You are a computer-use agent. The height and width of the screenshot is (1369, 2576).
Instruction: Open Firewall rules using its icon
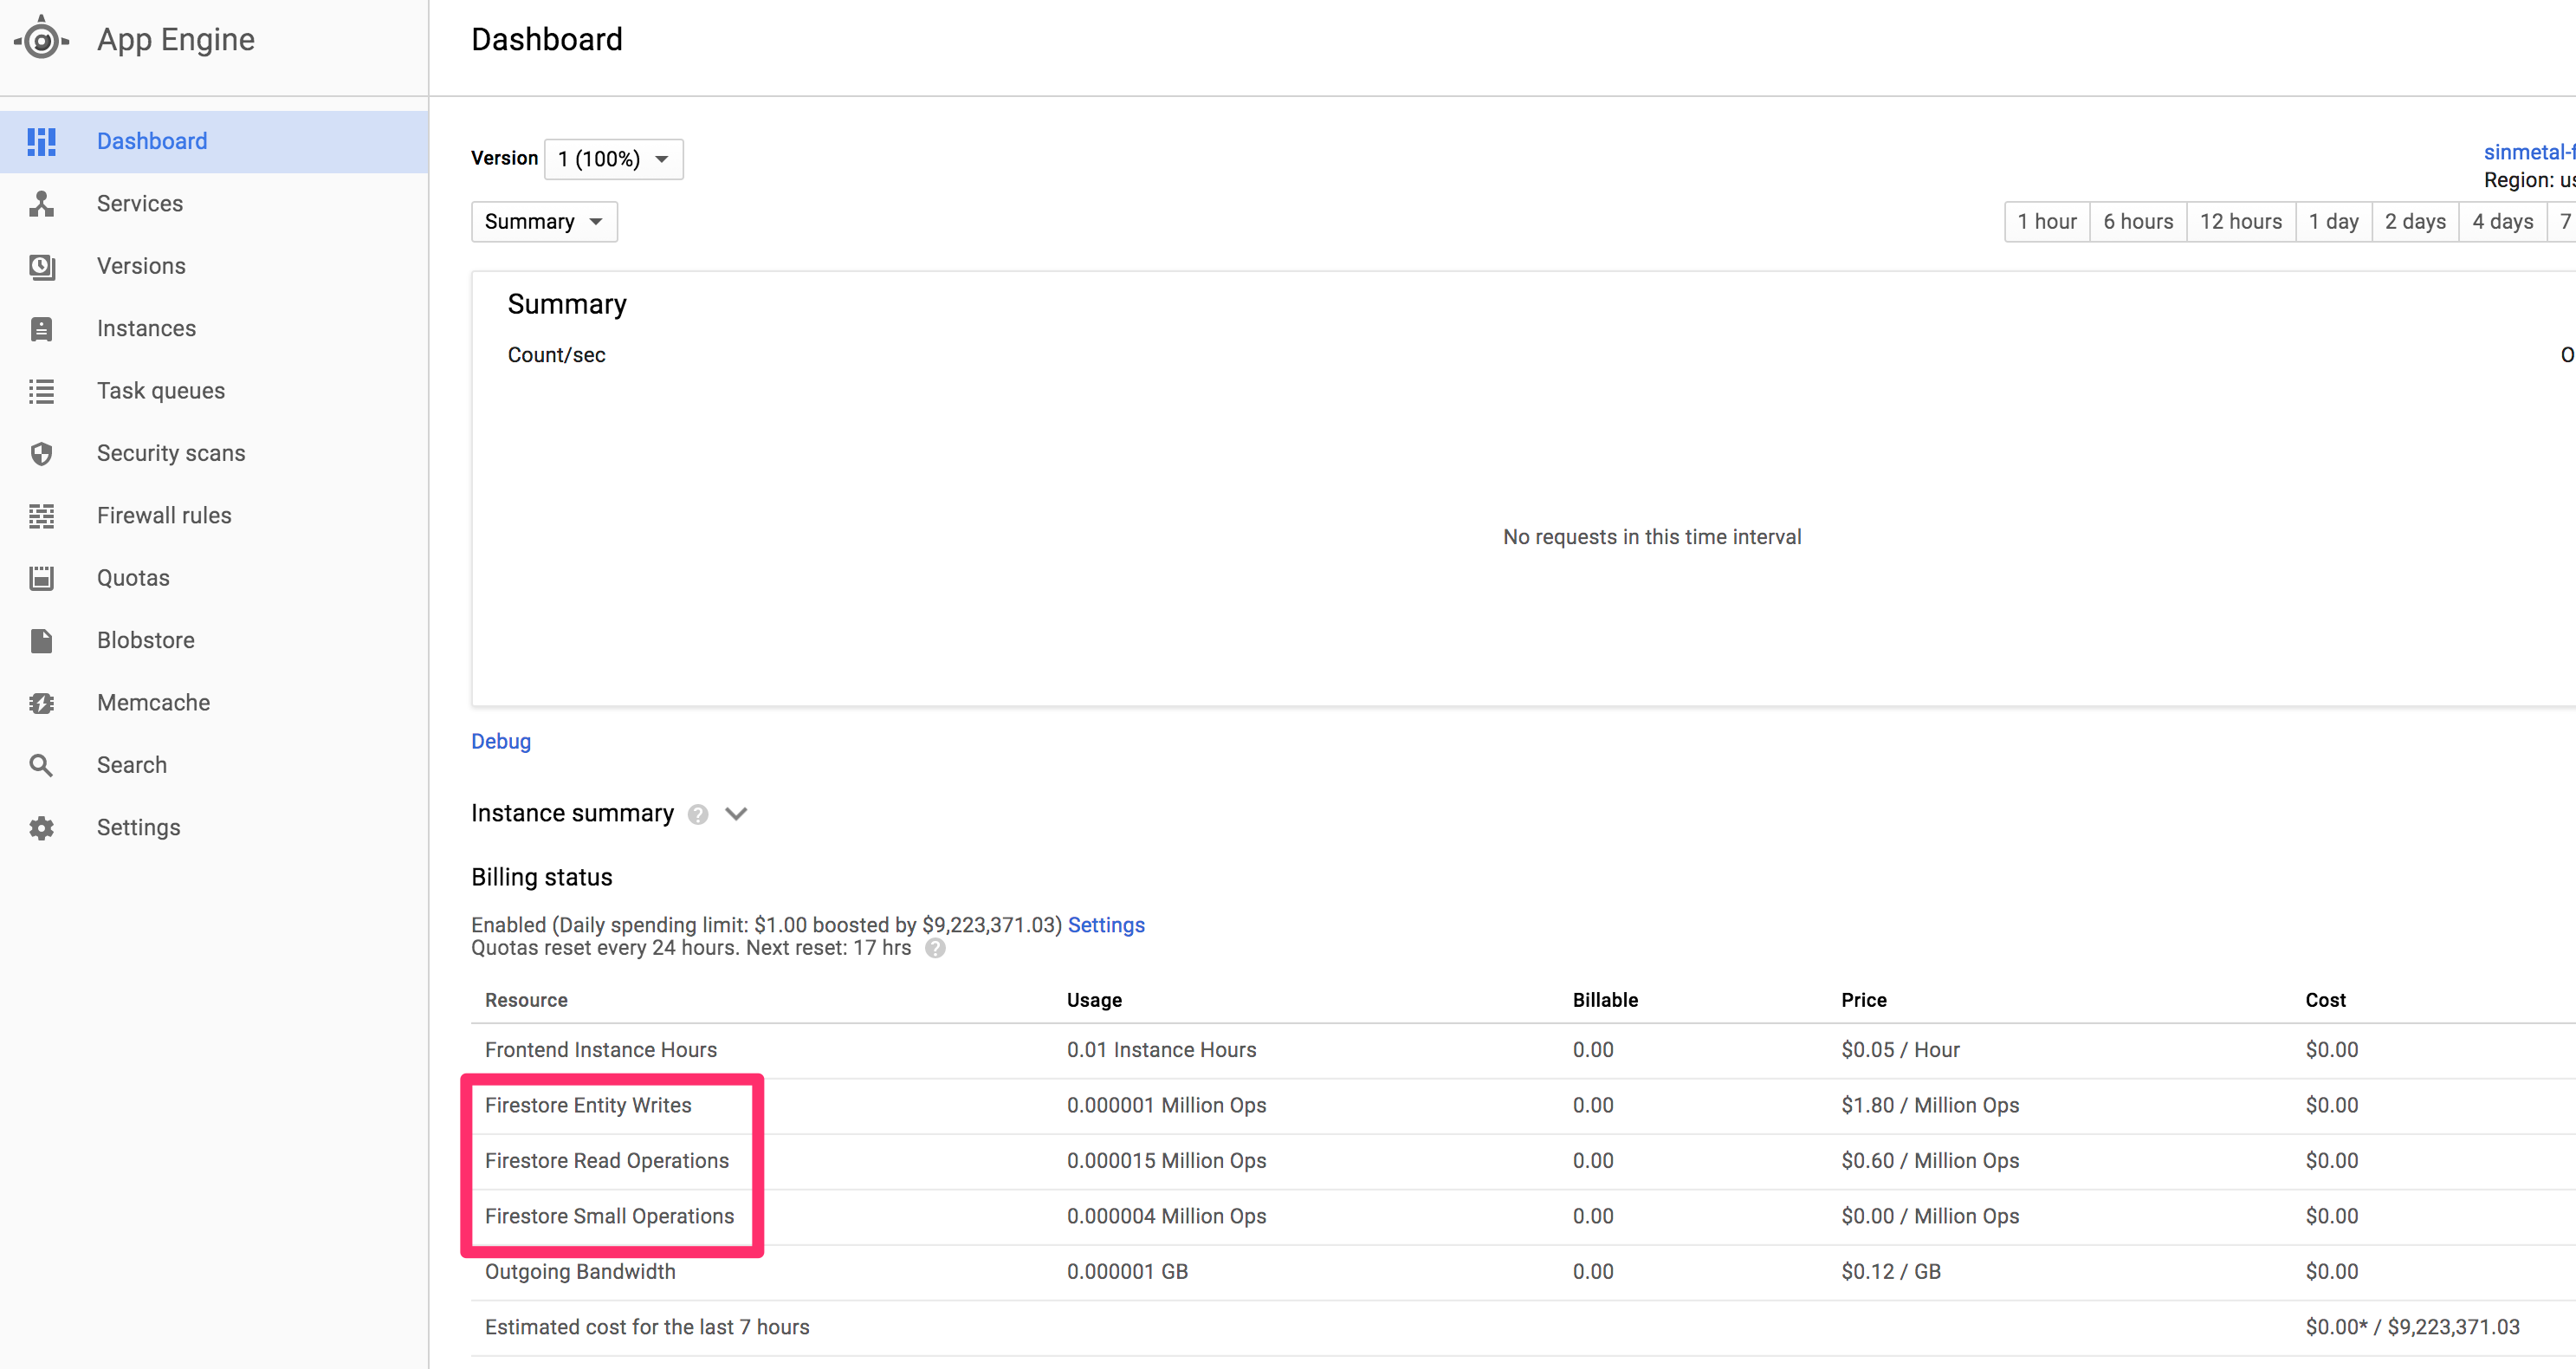(x=41, y=515)
